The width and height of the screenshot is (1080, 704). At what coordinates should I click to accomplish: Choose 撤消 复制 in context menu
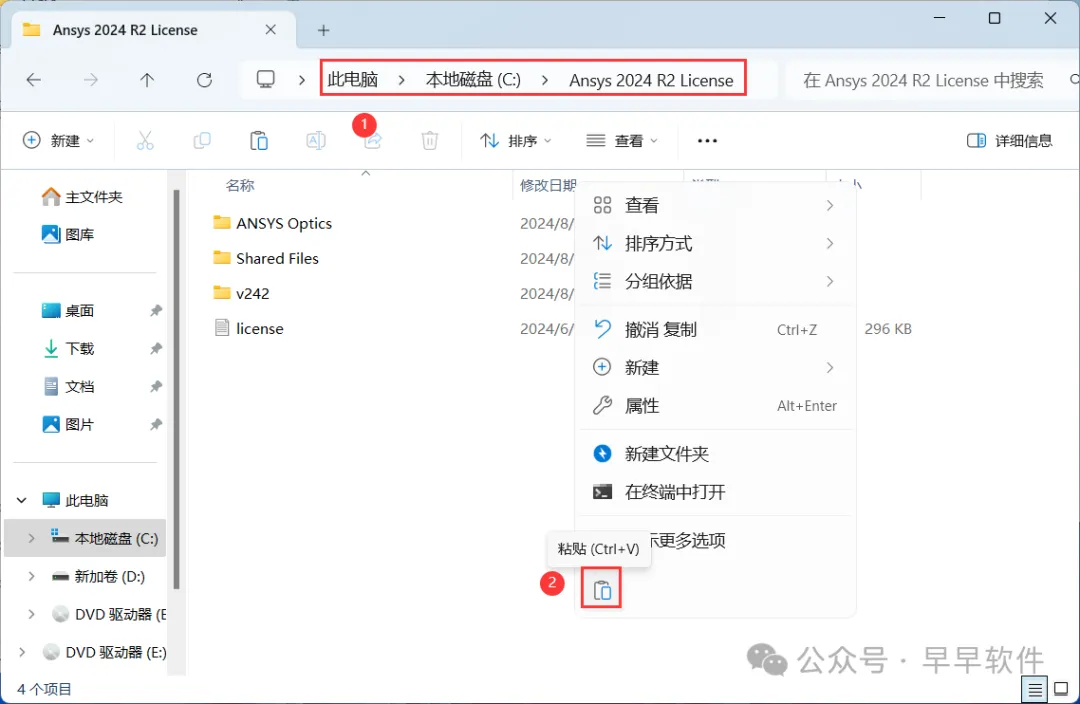pyautogui.click(x=714, y=329)
